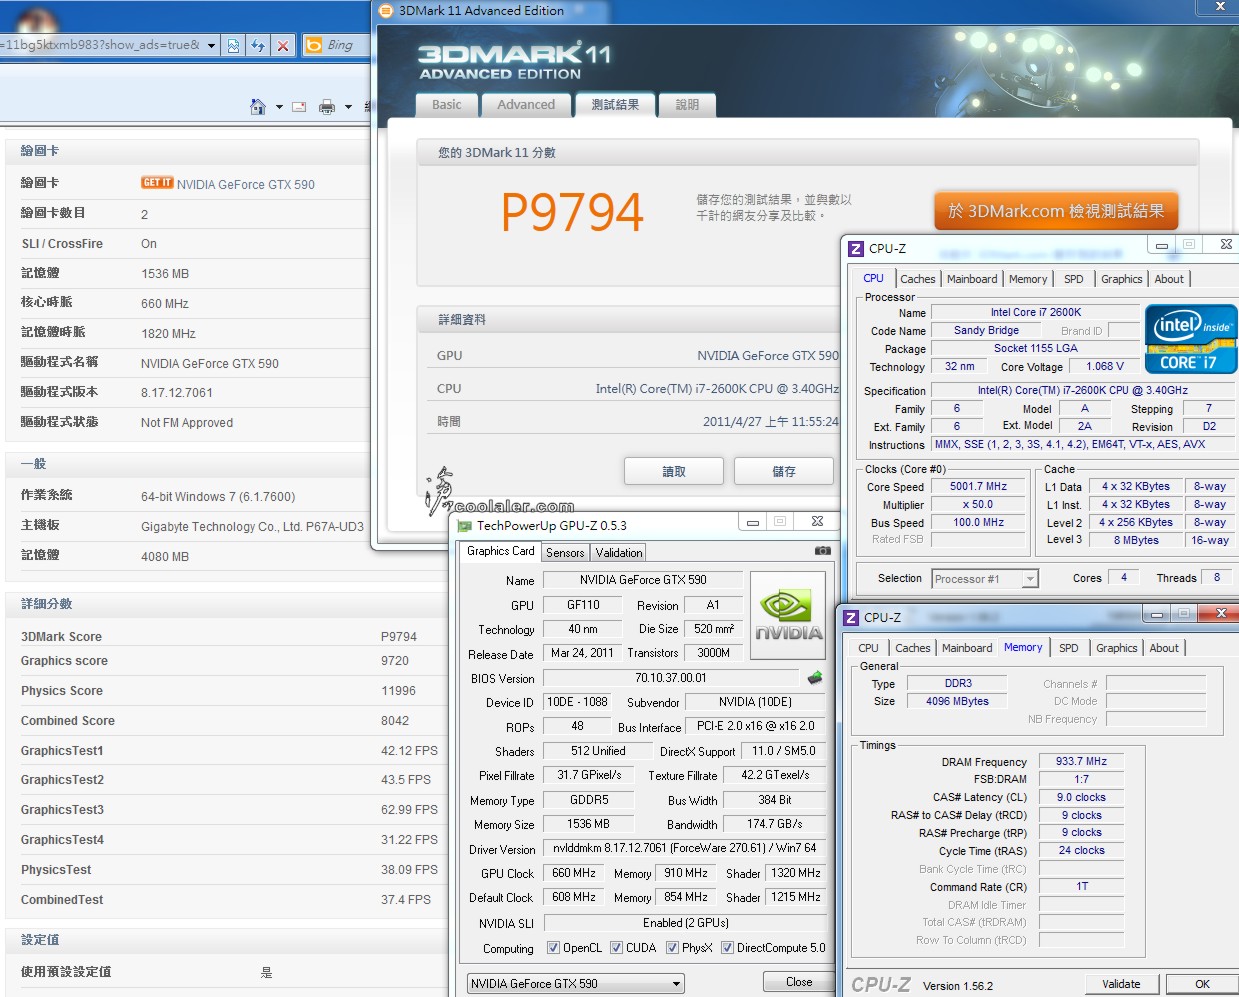Open About tab in CPU-Z memory window
Screen dimensions: 1239x997
[1163, 648]
